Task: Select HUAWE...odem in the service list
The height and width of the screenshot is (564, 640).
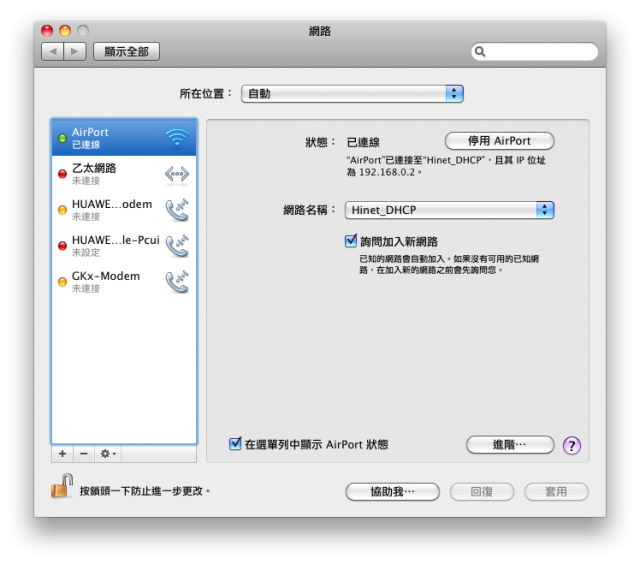Action: coord(124,210)
